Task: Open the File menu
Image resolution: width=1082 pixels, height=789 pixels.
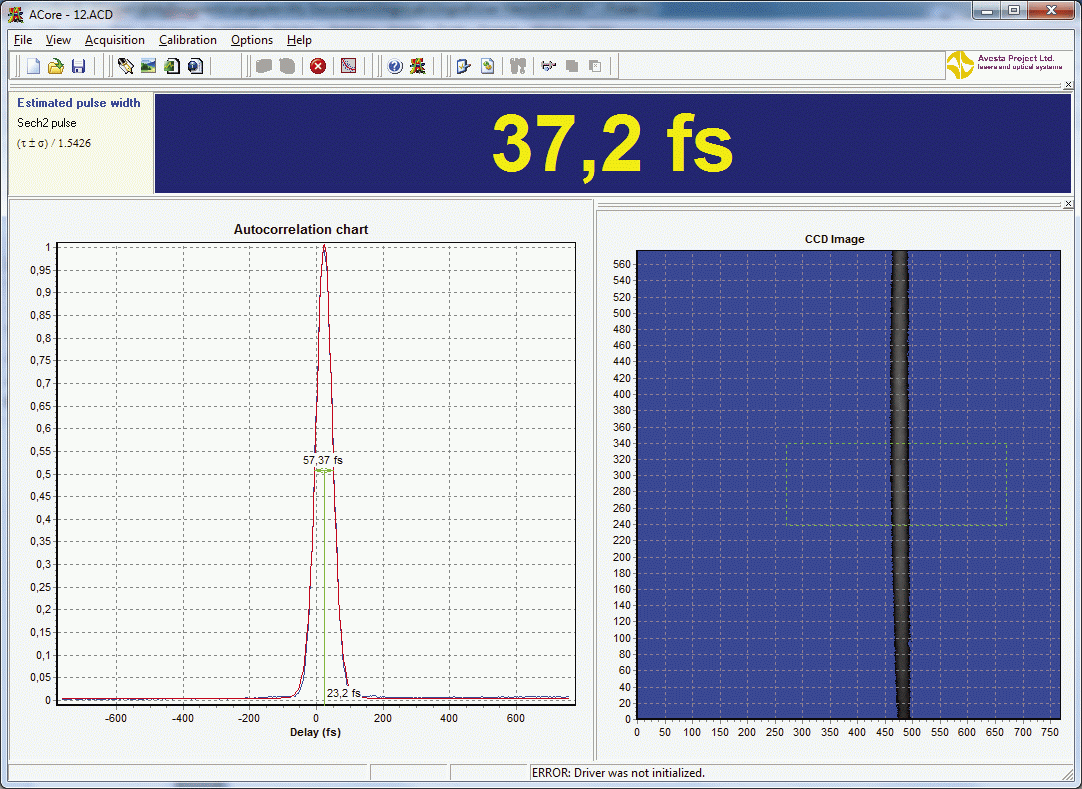Action: 23,40
